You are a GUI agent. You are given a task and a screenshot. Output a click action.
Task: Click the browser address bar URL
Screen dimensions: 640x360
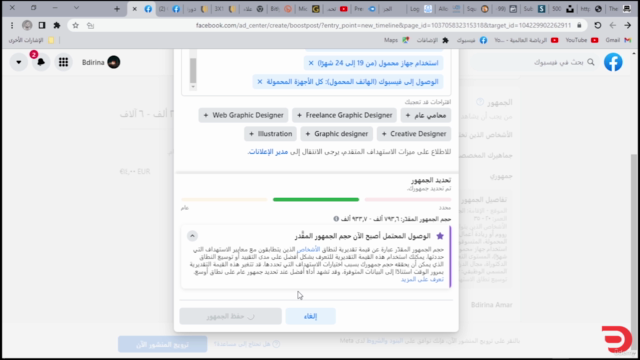click(x=383, y=25)
